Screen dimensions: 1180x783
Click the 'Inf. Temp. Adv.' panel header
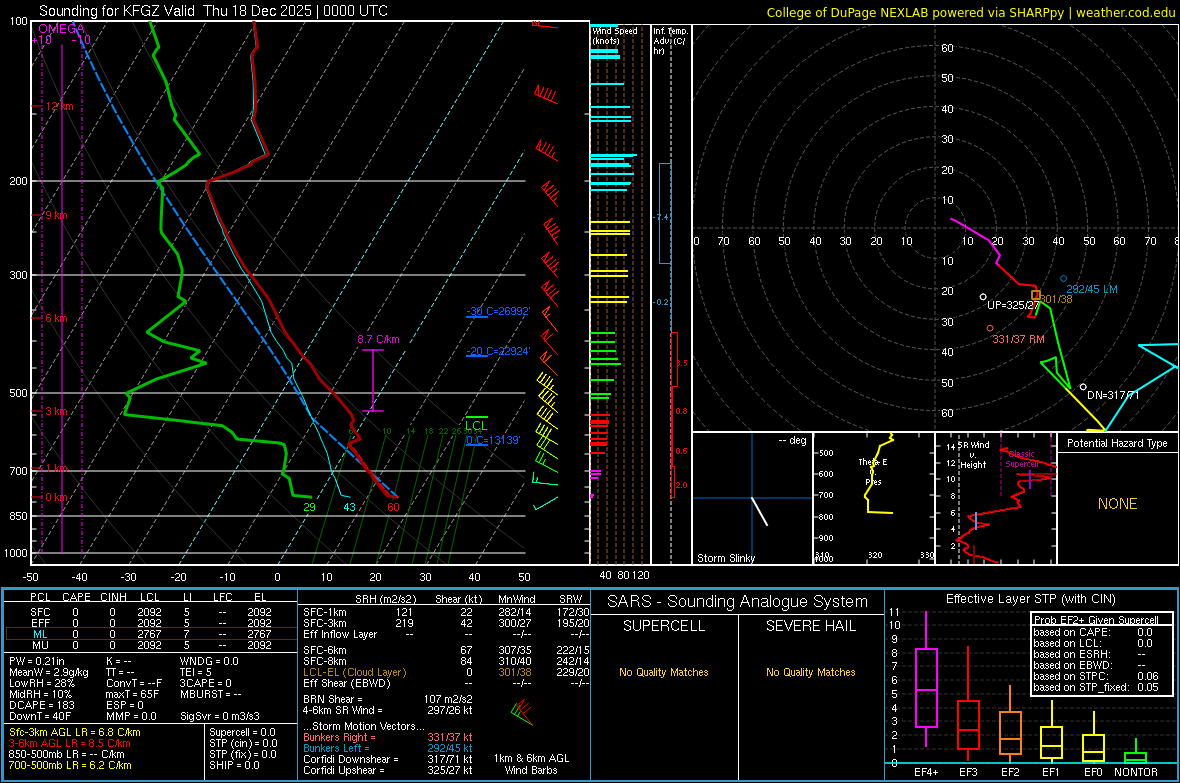coord(670,41)
